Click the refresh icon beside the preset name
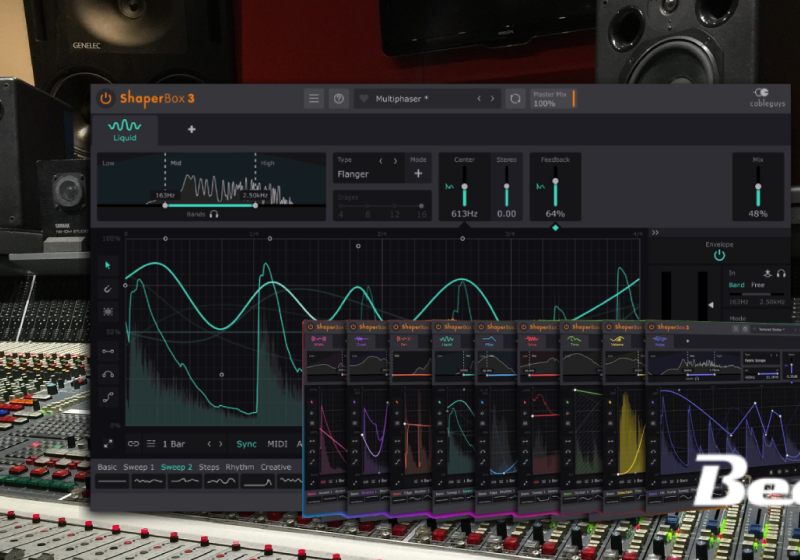800x560 pixels. tap(515, 99)
